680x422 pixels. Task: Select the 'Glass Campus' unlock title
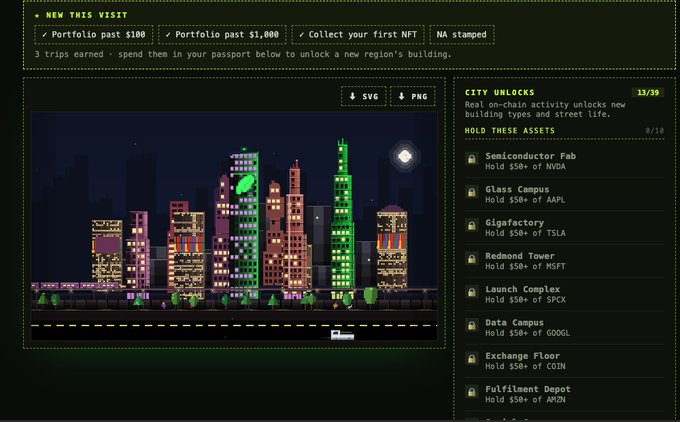click(x=517, y=189)
